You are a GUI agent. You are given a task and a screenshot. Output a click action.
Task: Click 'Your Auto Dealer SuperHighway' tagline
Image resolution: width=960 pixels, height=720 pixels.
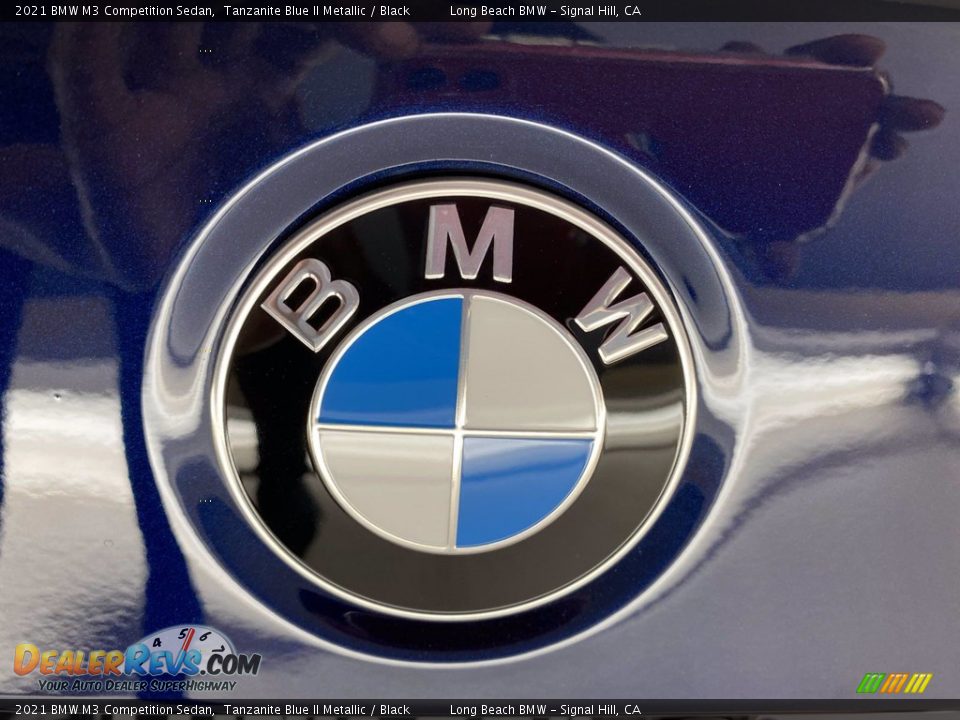(137, 686)
